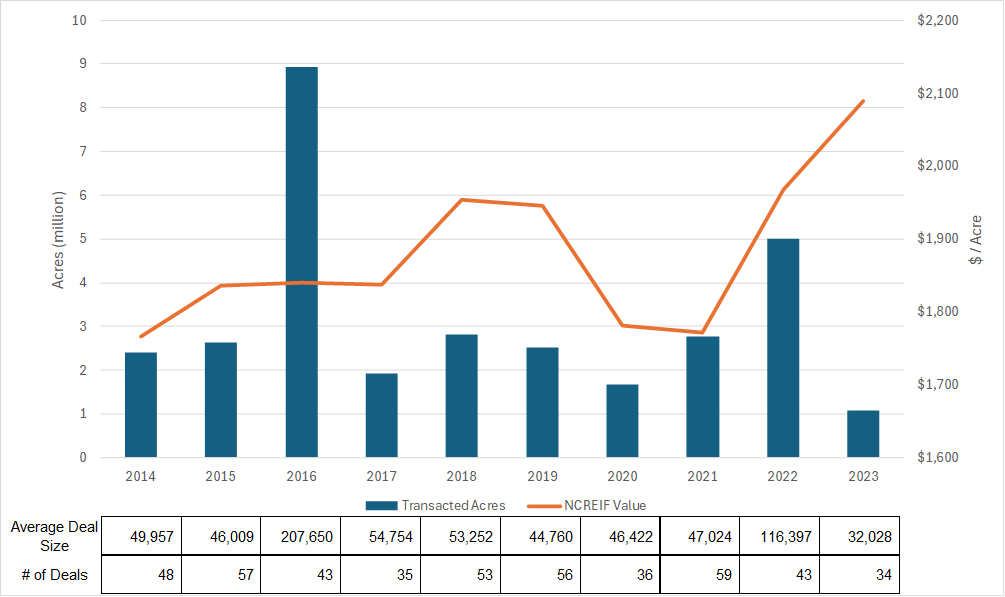Screen dimensions: 1005x597
Task: Click the $ / Acre axis title
Action: click(x=975, y=240)
